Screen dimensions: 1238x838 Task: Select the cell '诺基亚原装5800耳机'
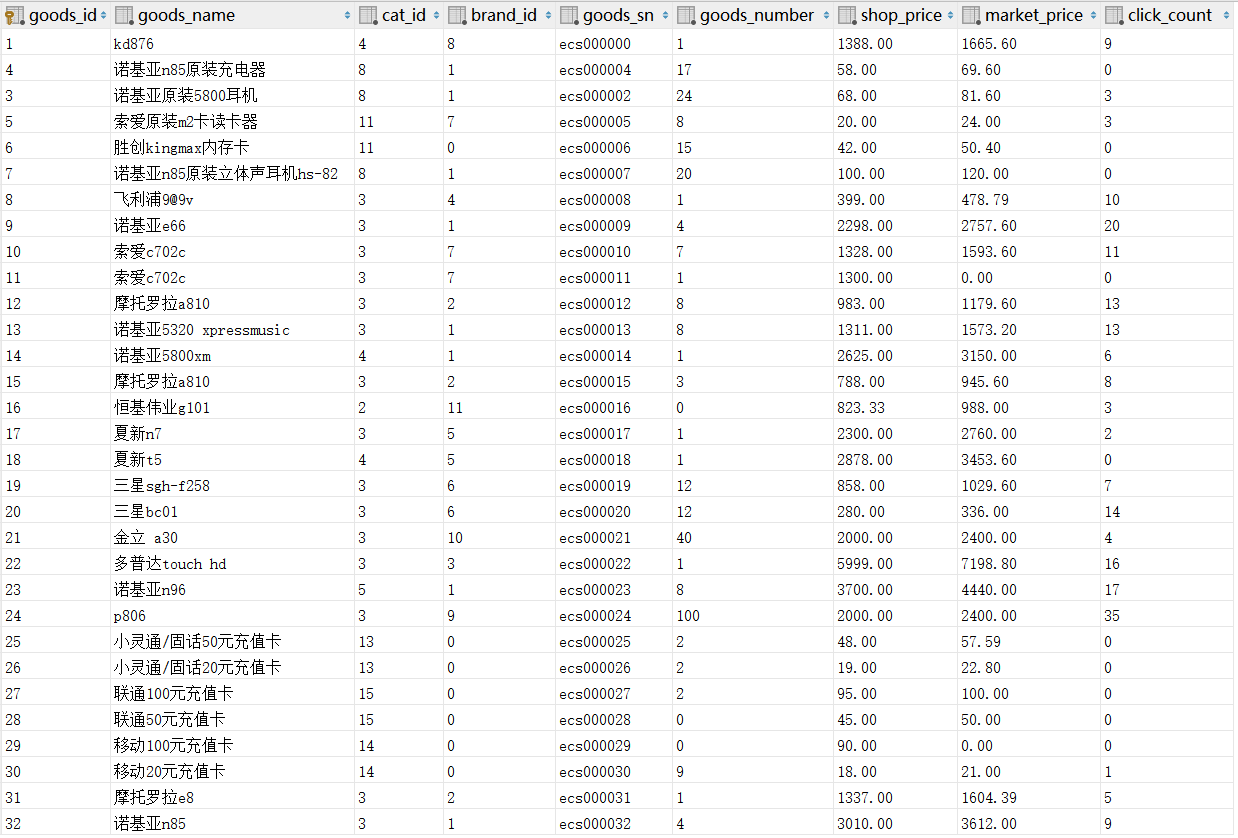point(186,96)
